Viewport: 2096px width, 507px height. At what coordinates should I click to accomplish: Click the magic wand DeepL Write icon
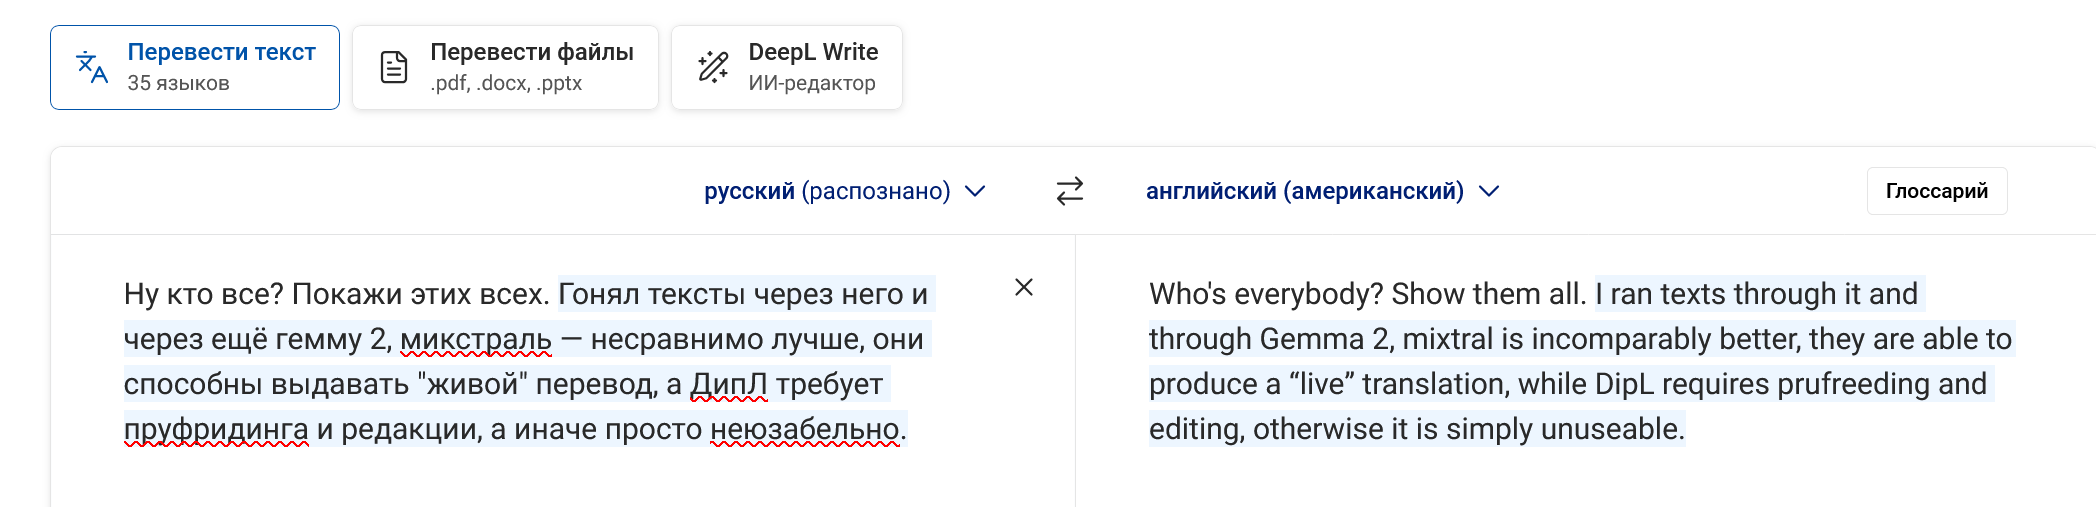coord(713,67)
